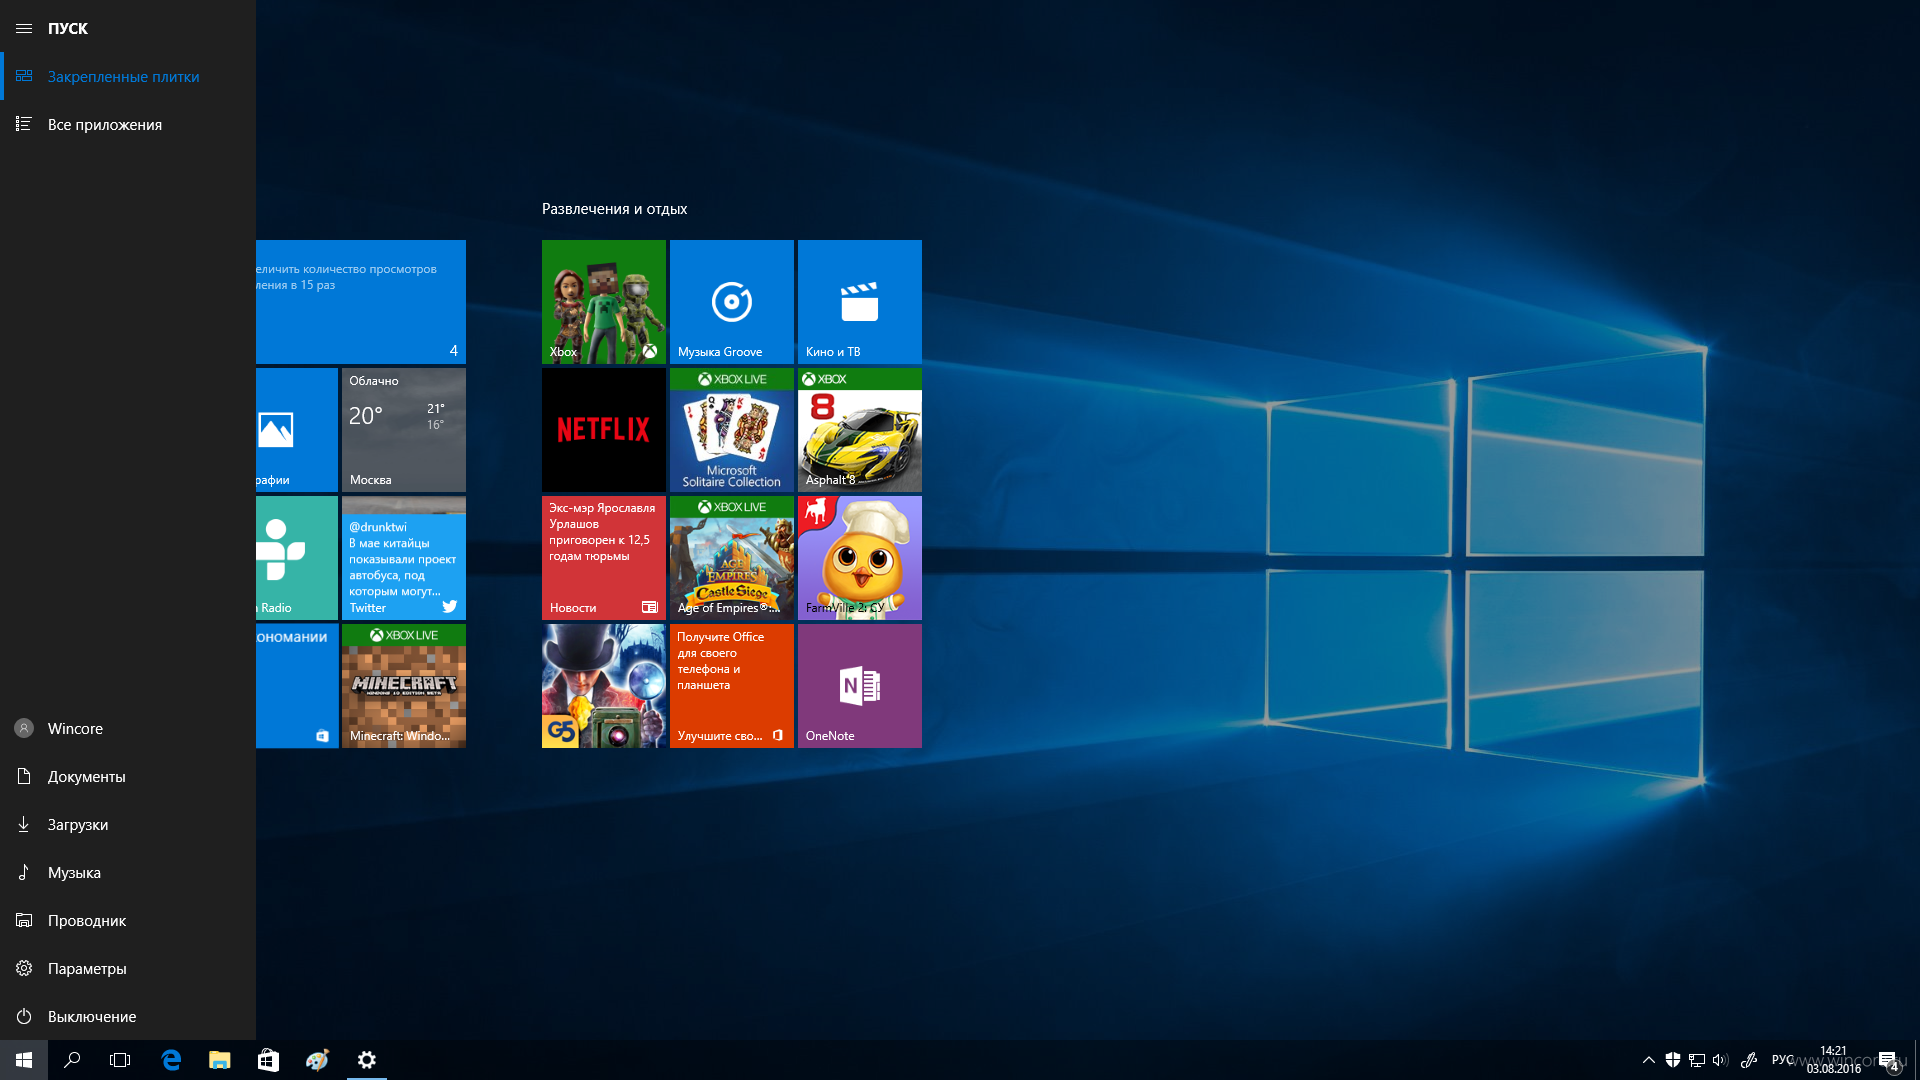Image resolution: width=1920 pixels, height=1080 pixels.
Task: Open the Кино и ТВ tile
Action: click(860, 302)
